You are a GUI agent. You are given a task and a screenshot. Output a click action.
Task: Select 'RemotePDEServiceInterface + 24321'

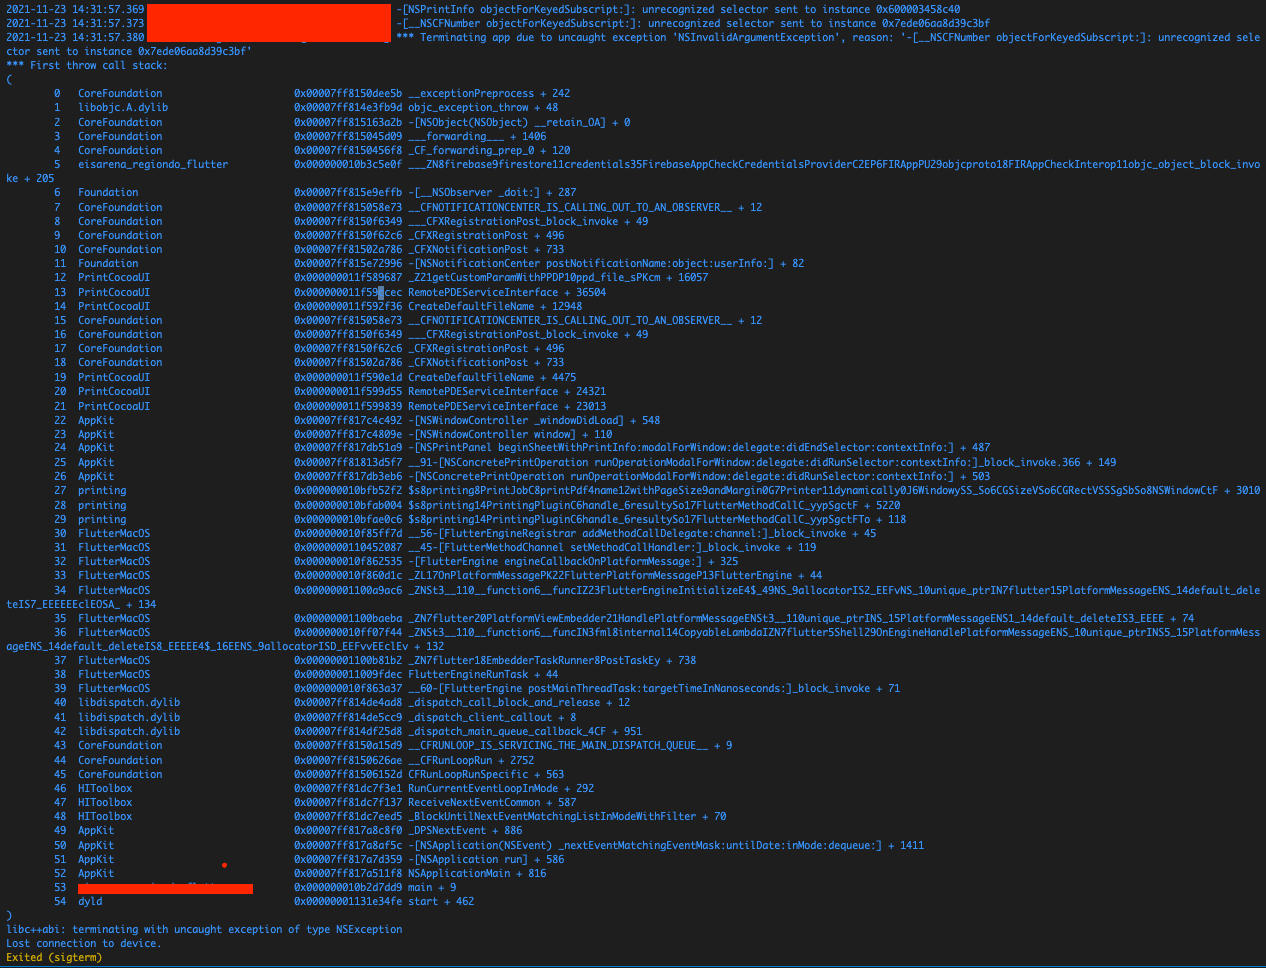507,391
